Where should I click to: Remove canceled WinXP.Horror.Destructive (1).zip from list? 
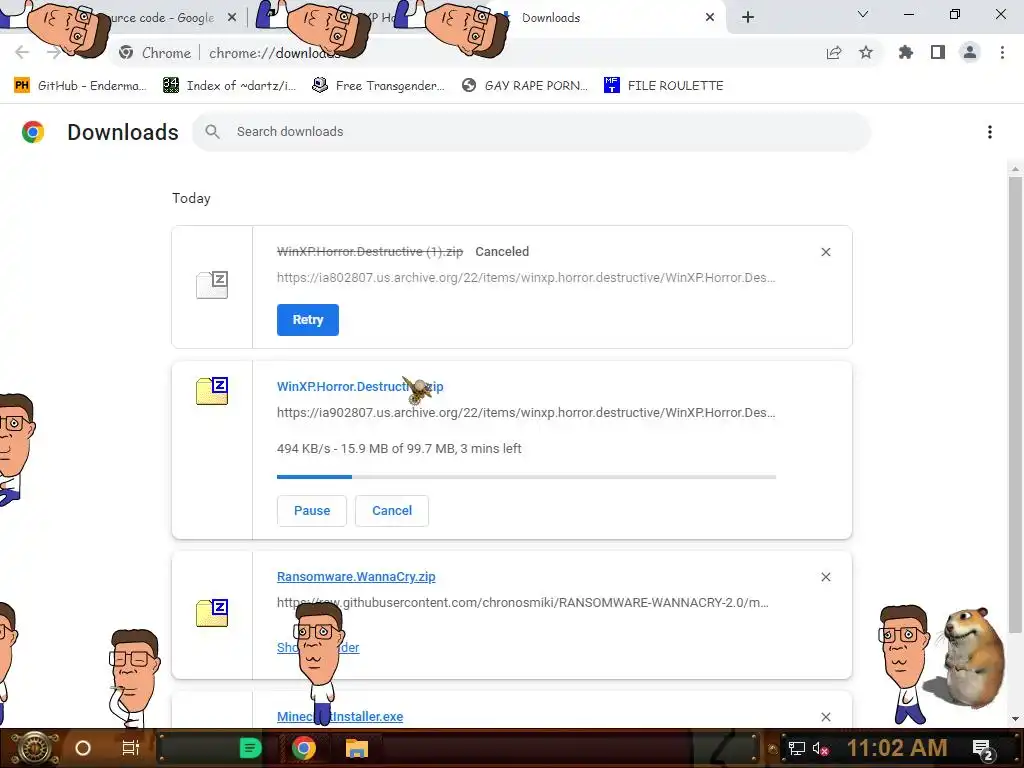826,252
